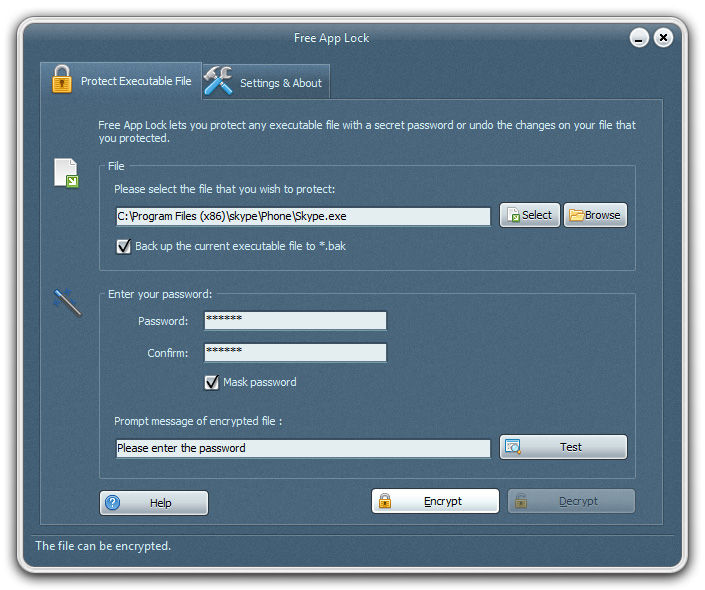Click the folder icon on Browse button
705x590 pixels.
576,215
